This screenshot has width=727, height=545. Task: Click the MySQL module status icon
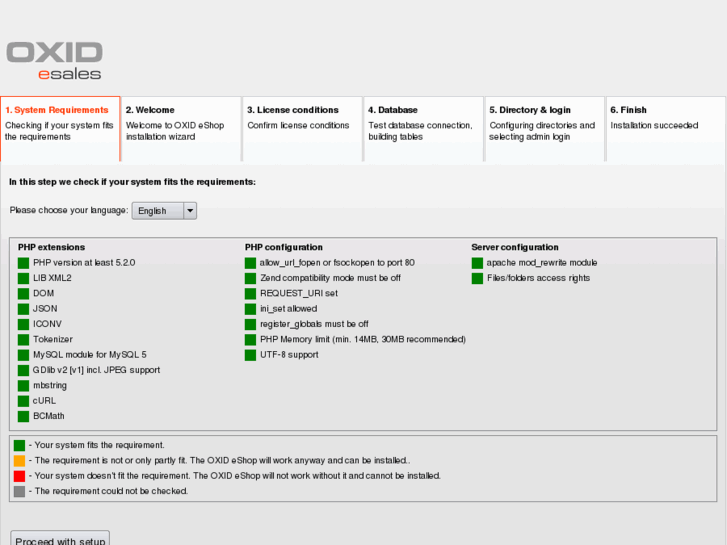tap(24, 355)
